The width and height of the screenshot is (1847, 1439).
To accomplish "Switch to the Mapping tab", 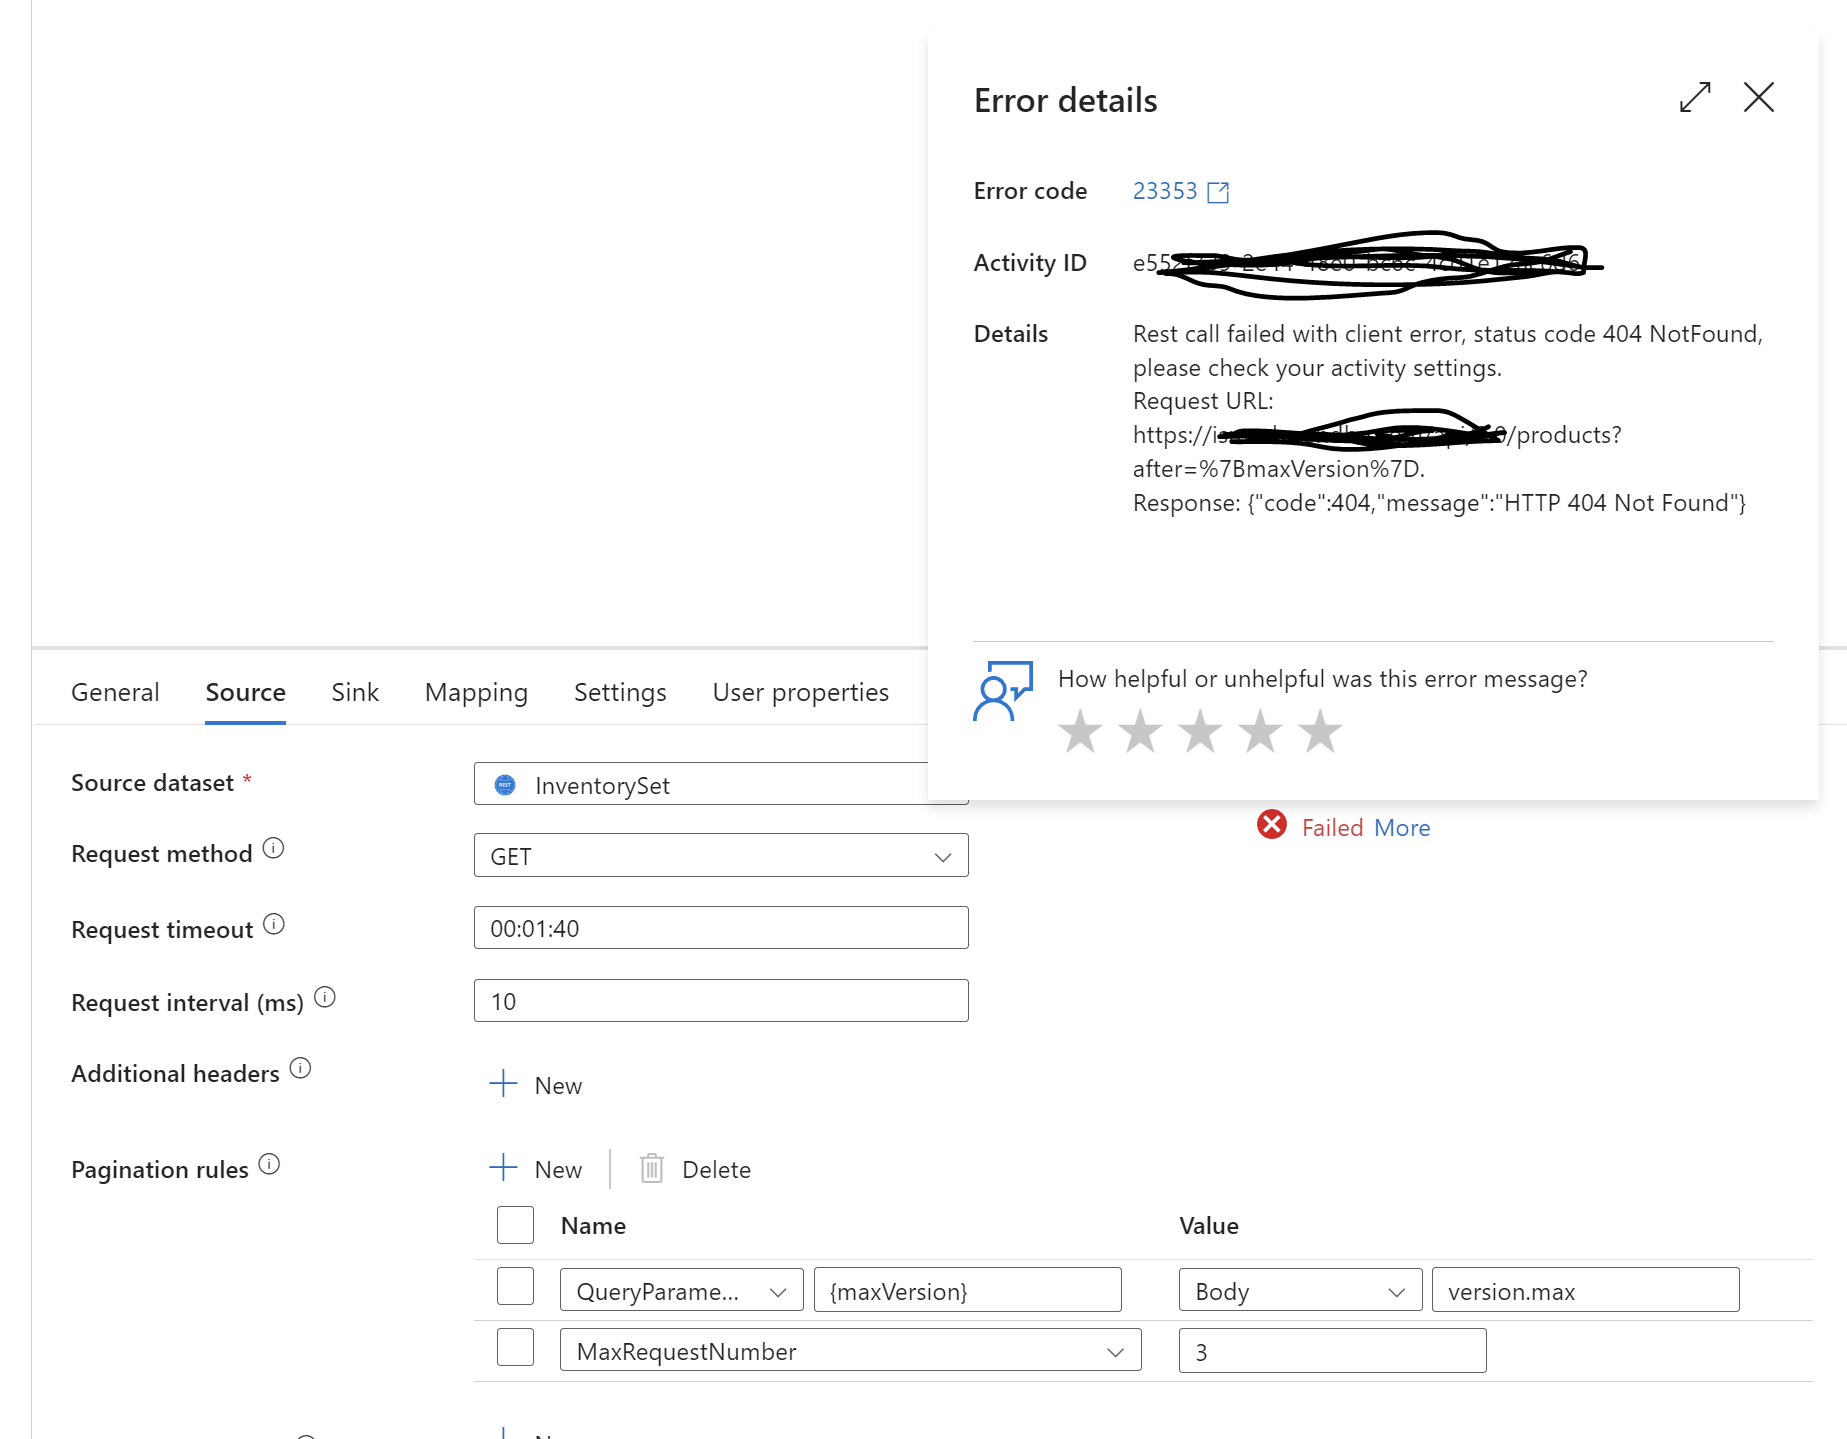I will (x=476, y=691).
